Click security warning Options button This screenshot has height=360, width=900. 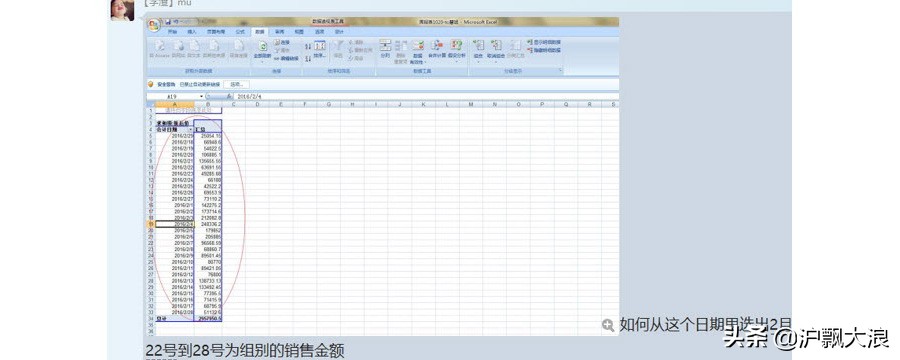(236, 84)
